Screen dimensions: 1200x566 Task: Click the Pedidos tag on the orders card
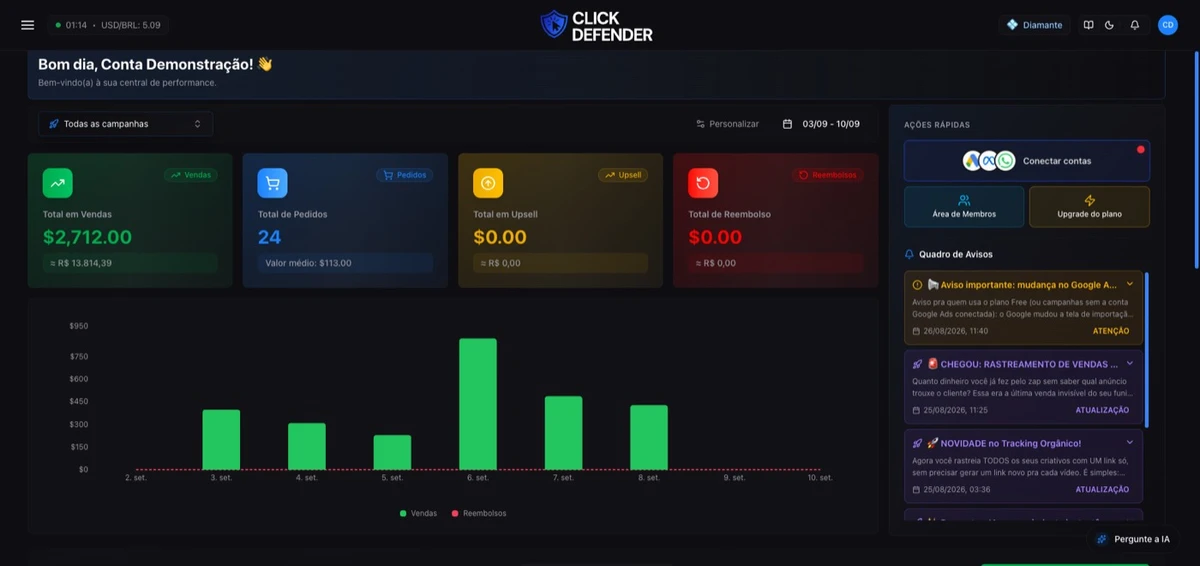point(403,175)
